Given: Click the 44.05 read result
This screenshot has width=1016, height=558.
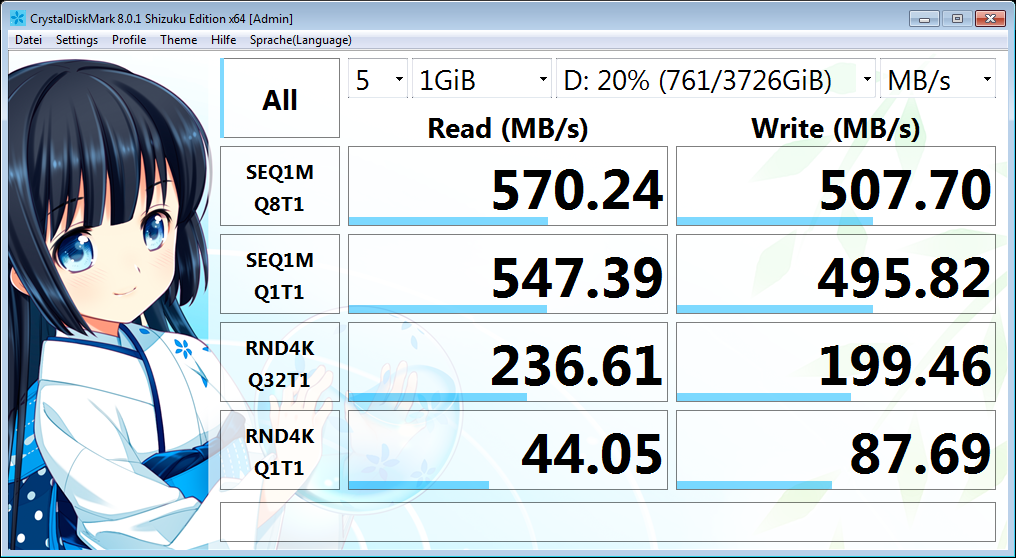Looking at the screenshot, I should [508, 450].
